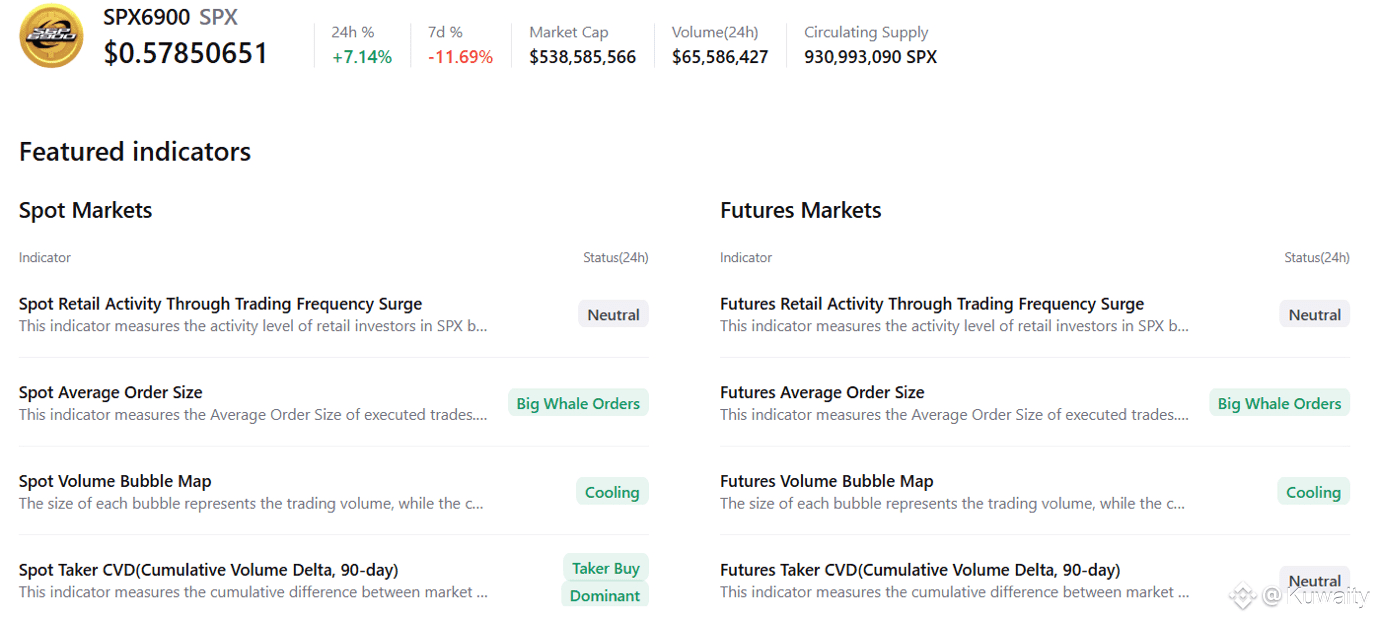The height and width of the screenshot is (621, 1378).
Task: Click the spot Big Whale Orders badge
Action: pyautogui.click(x=578, y=403)
